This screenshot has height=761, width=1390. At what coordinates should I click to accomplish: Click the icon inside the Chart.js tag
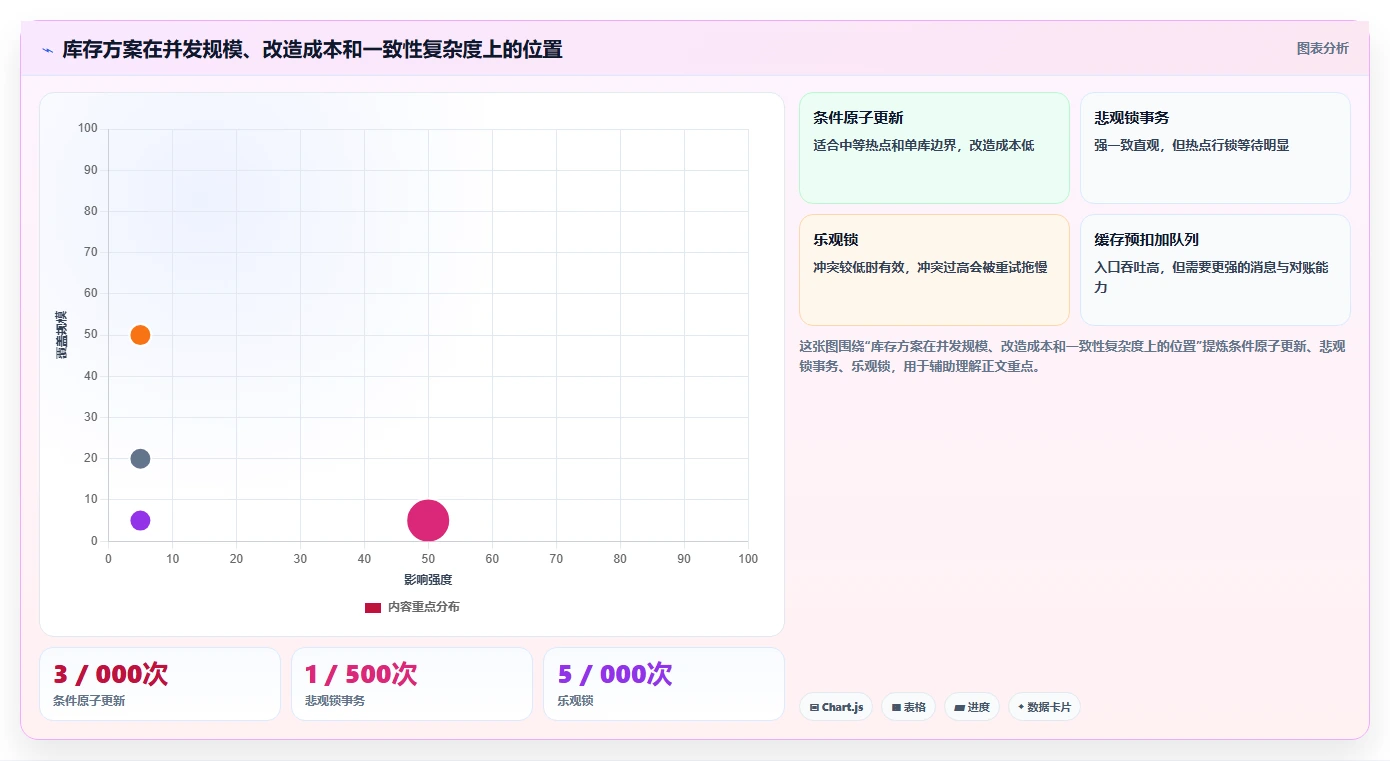pos(814,707)
